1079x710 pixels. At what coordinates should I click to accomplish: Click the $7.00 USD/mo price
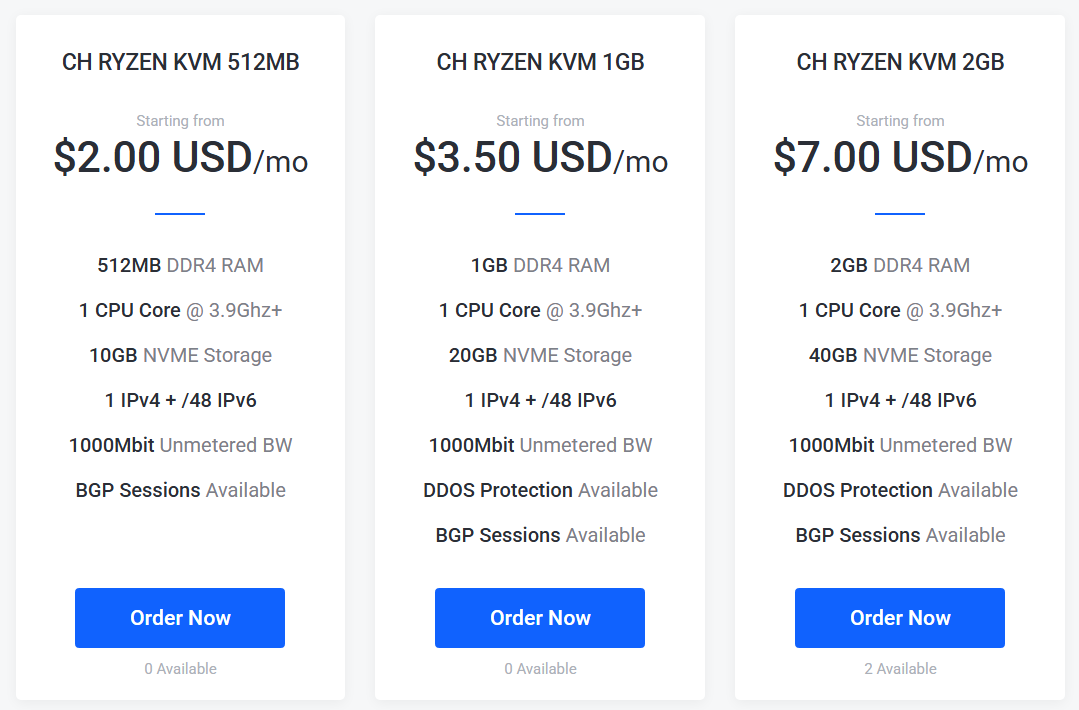point(900,158)
